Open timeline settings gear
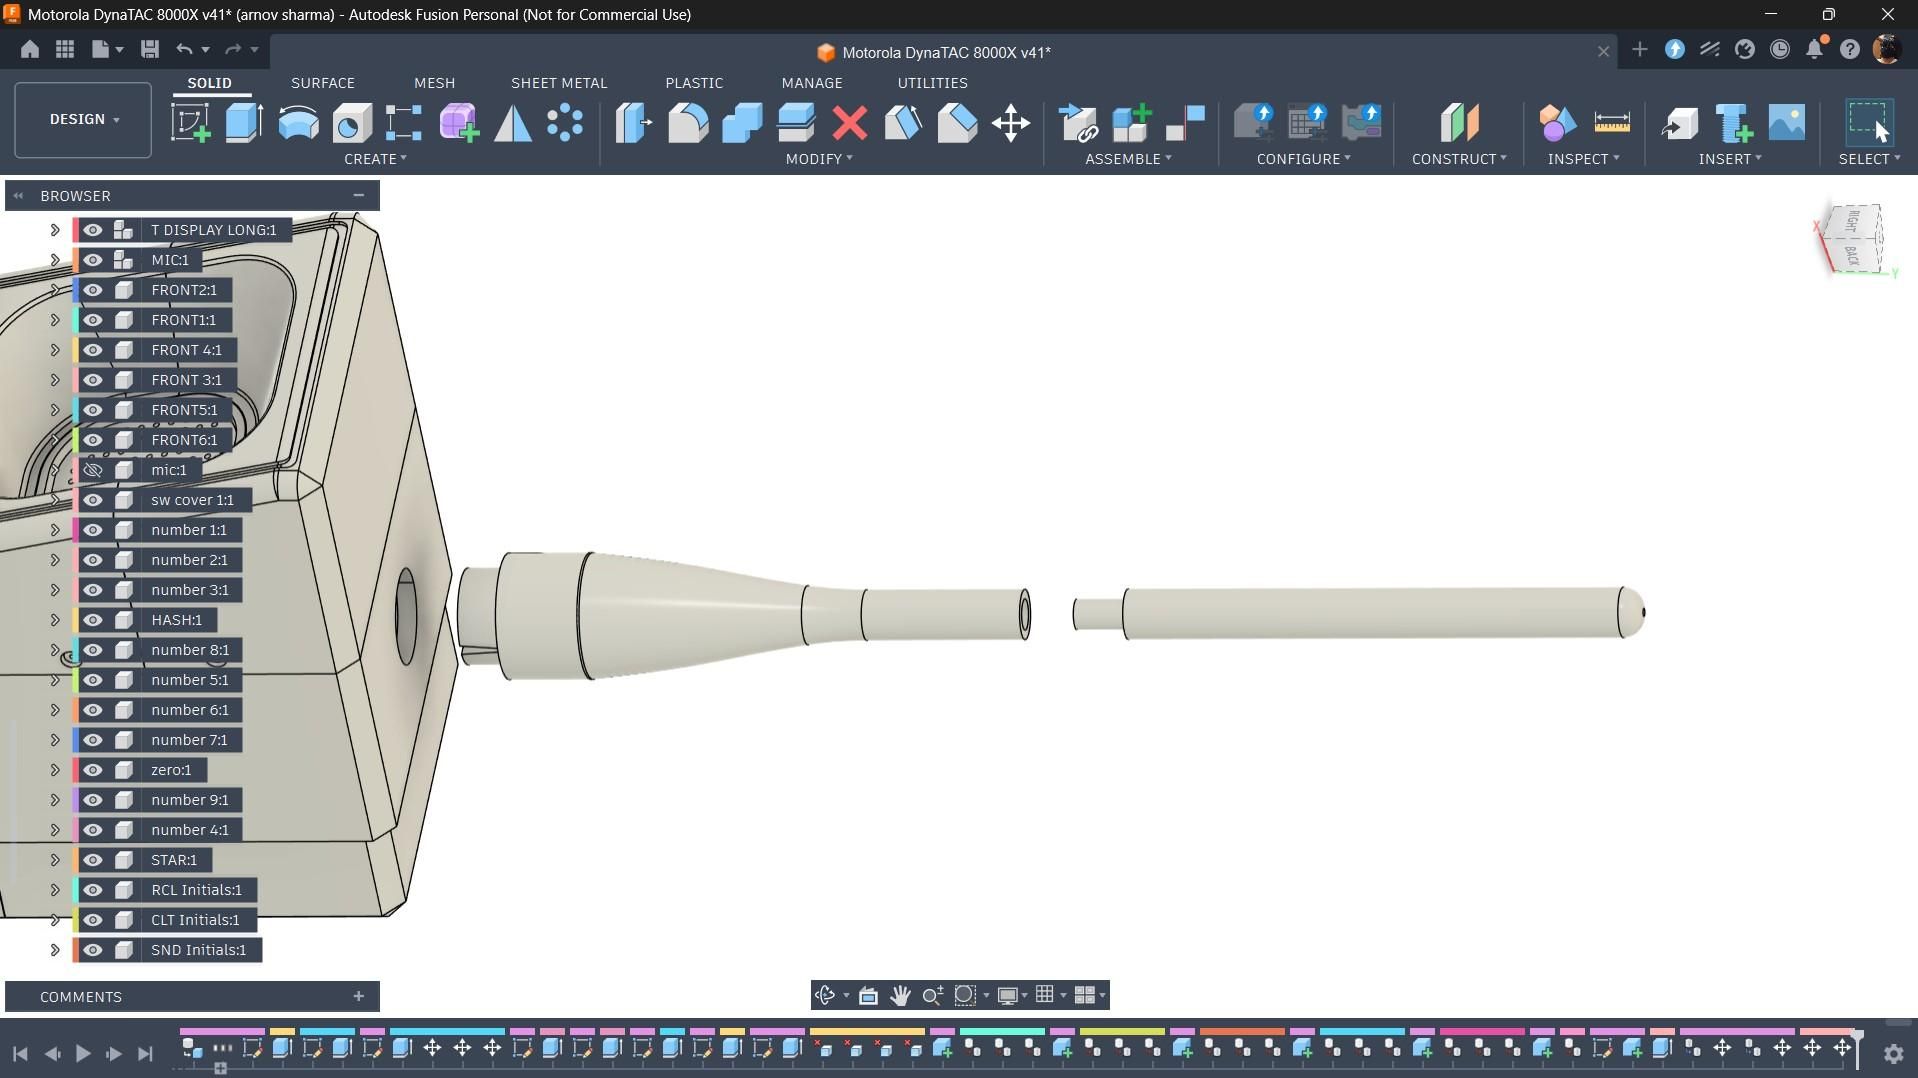 point(1893,1053)
